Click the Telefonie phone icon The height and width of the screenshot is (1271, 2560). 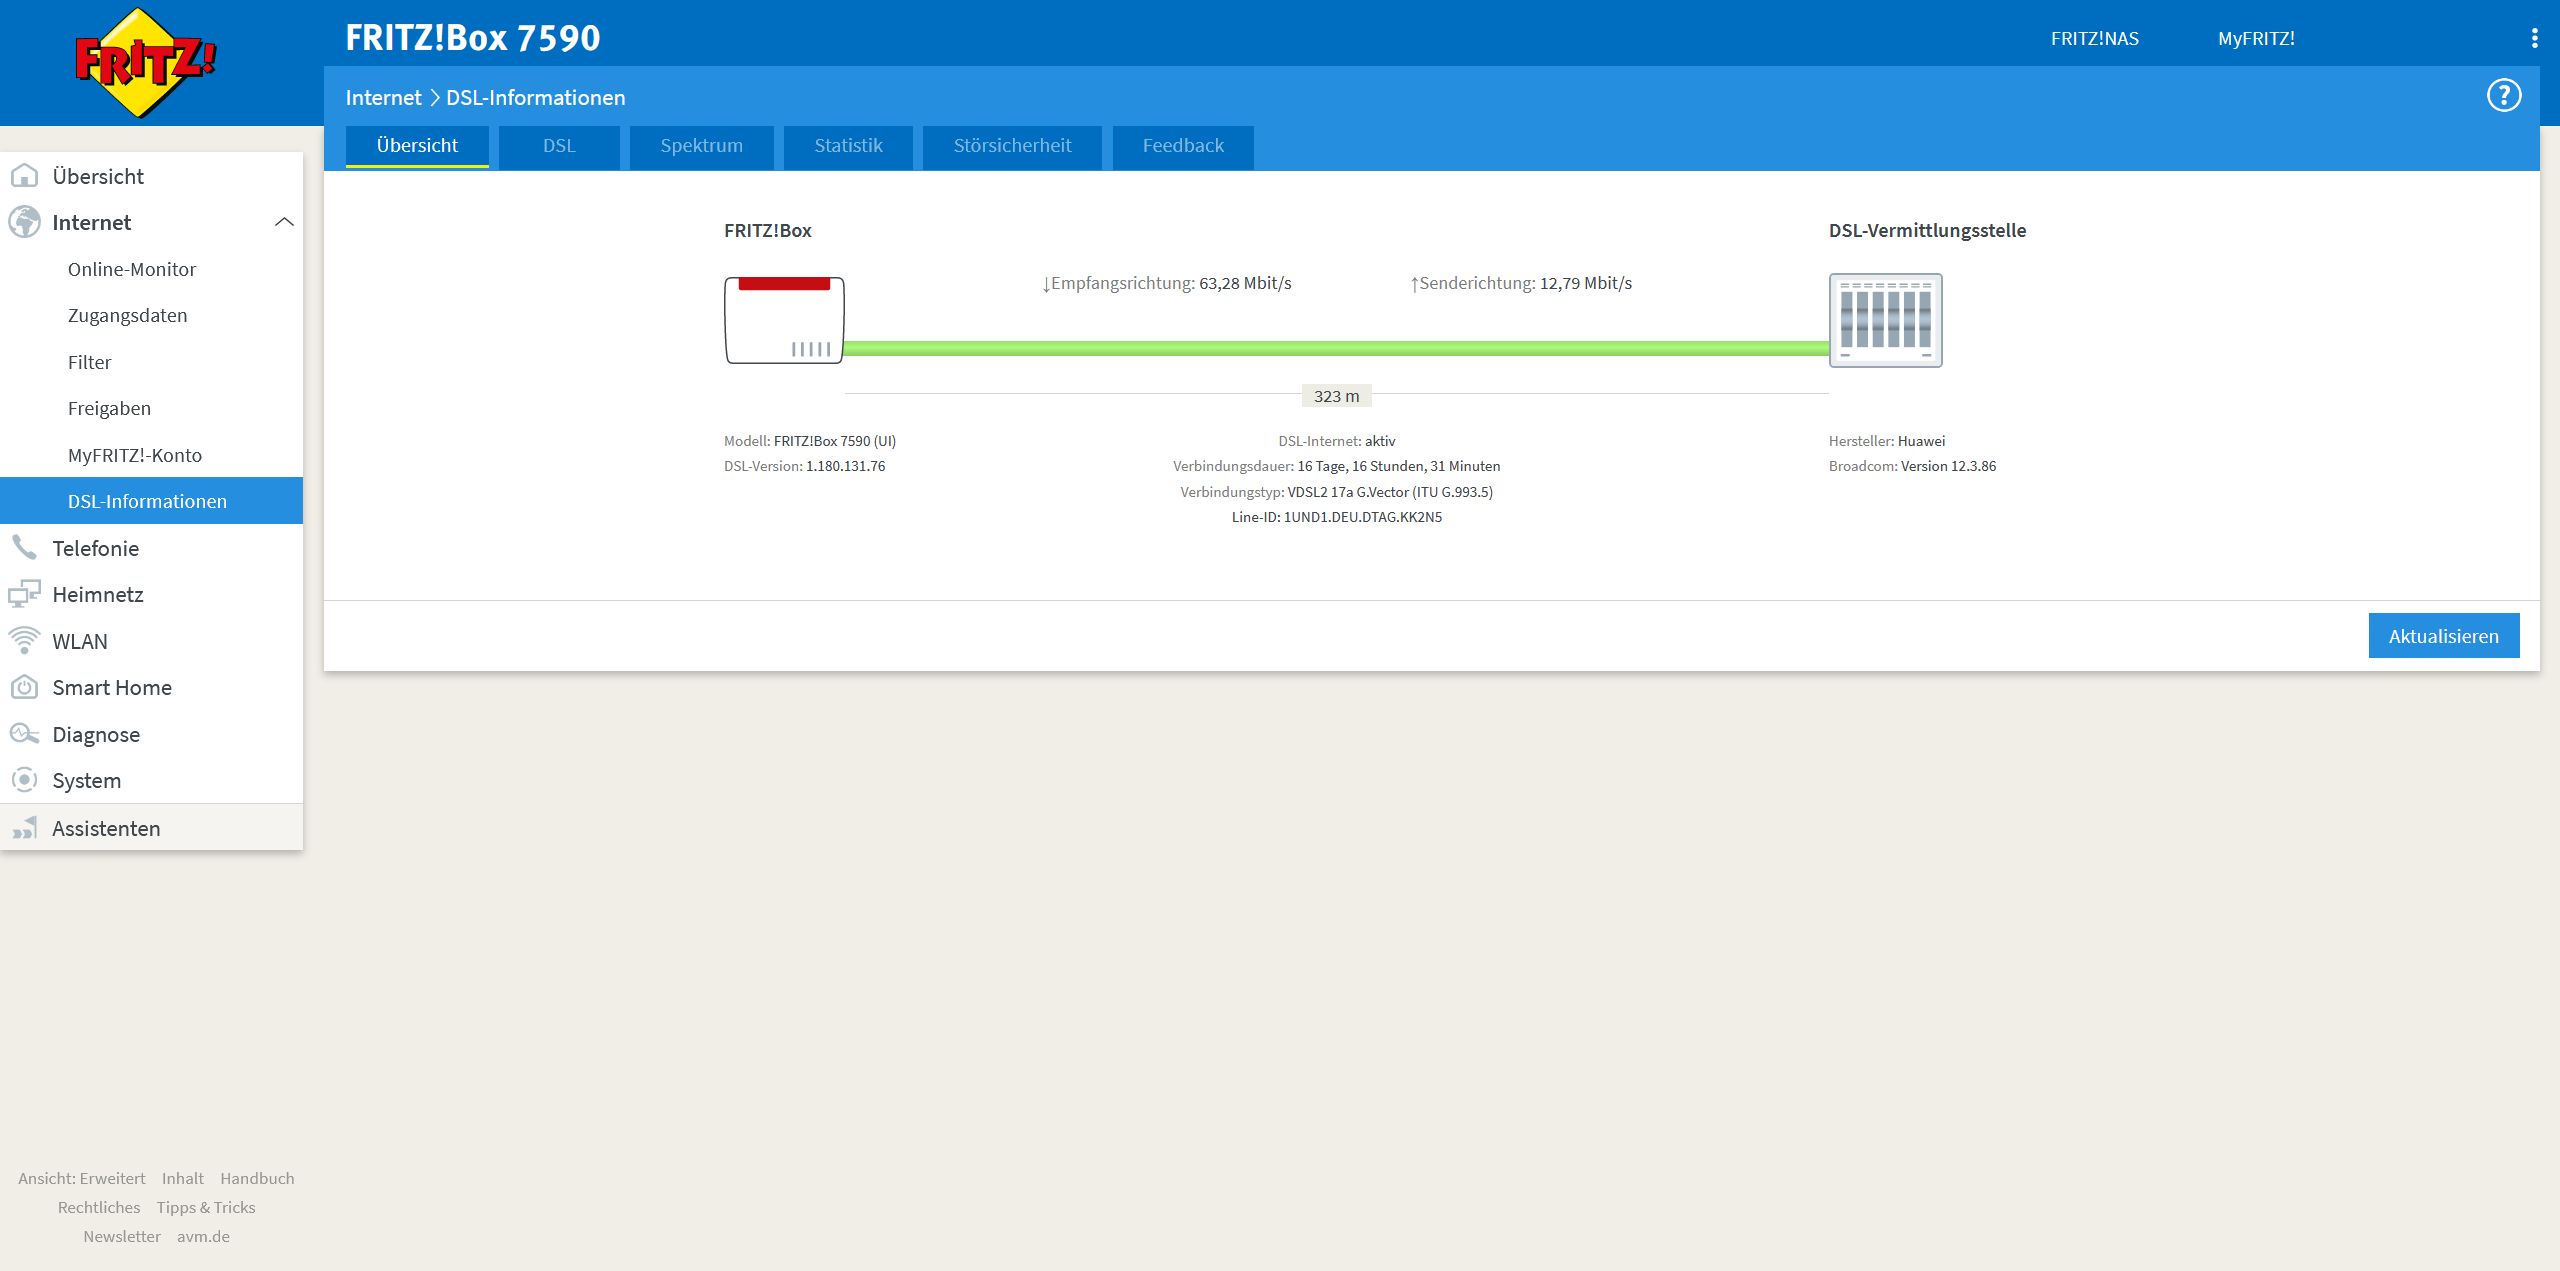(x=24, y=548)
